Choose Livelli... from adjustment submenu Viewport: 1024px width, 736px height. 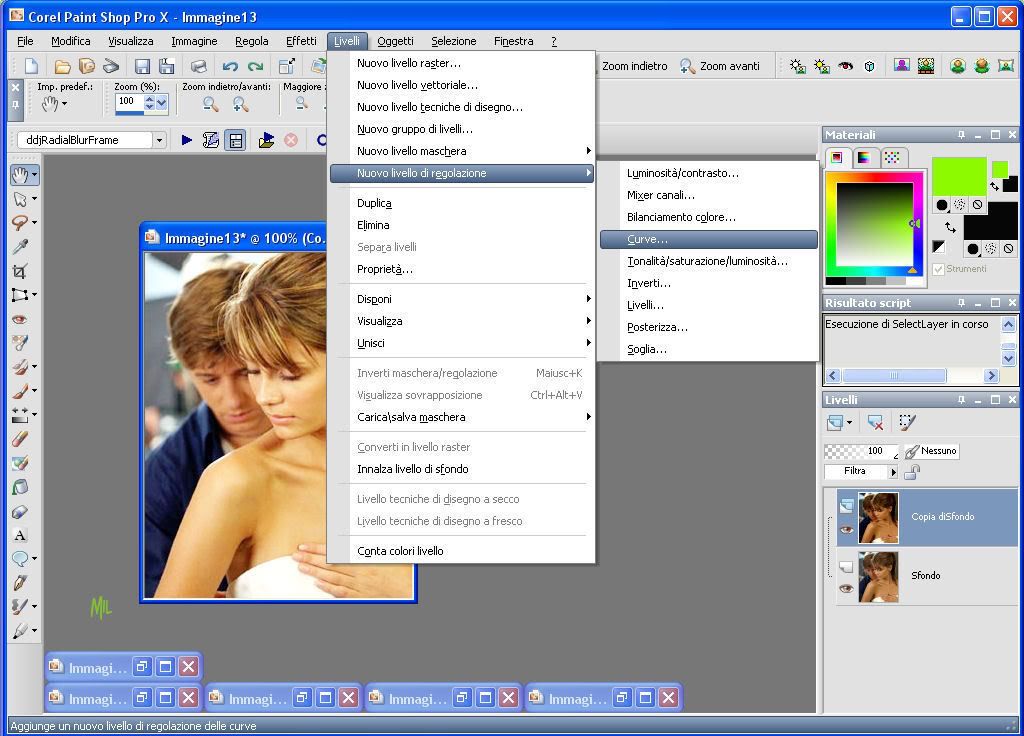[709, 305]
